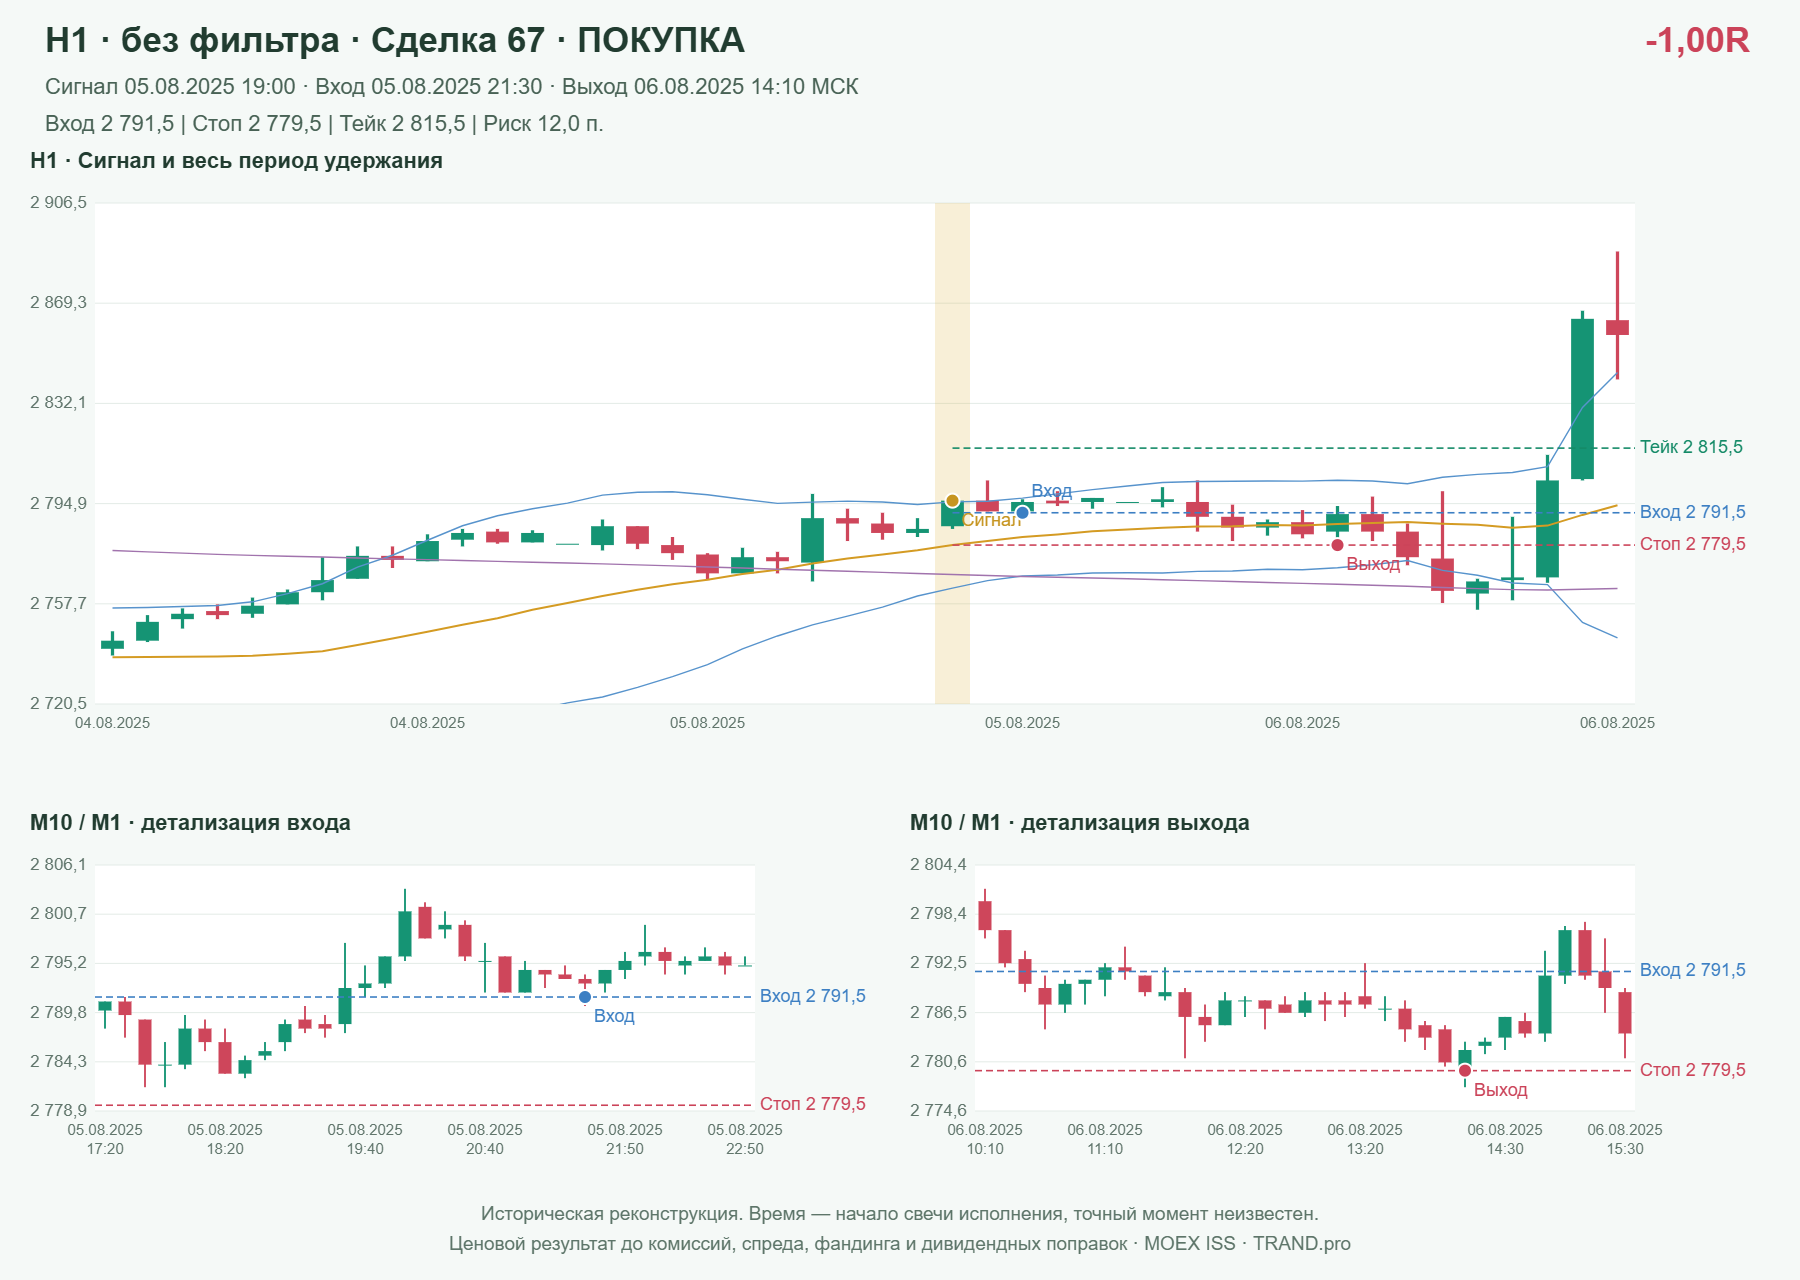Click the 'Выход' annotation on H1 chart
The height and width of the screenshot is (1280, 1800).
1373,565
